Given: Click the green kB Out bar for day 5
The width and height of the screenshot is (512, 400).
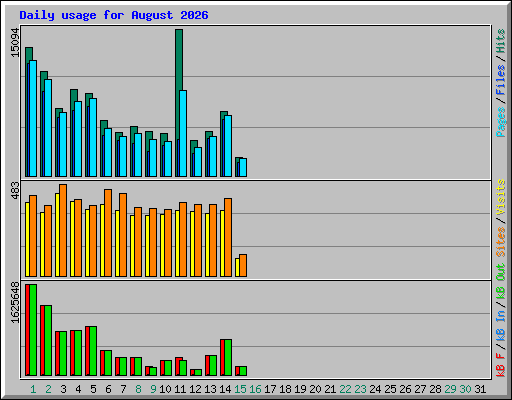Looking at the screenshot, I should pyautogui.click(x=93, y=351).
